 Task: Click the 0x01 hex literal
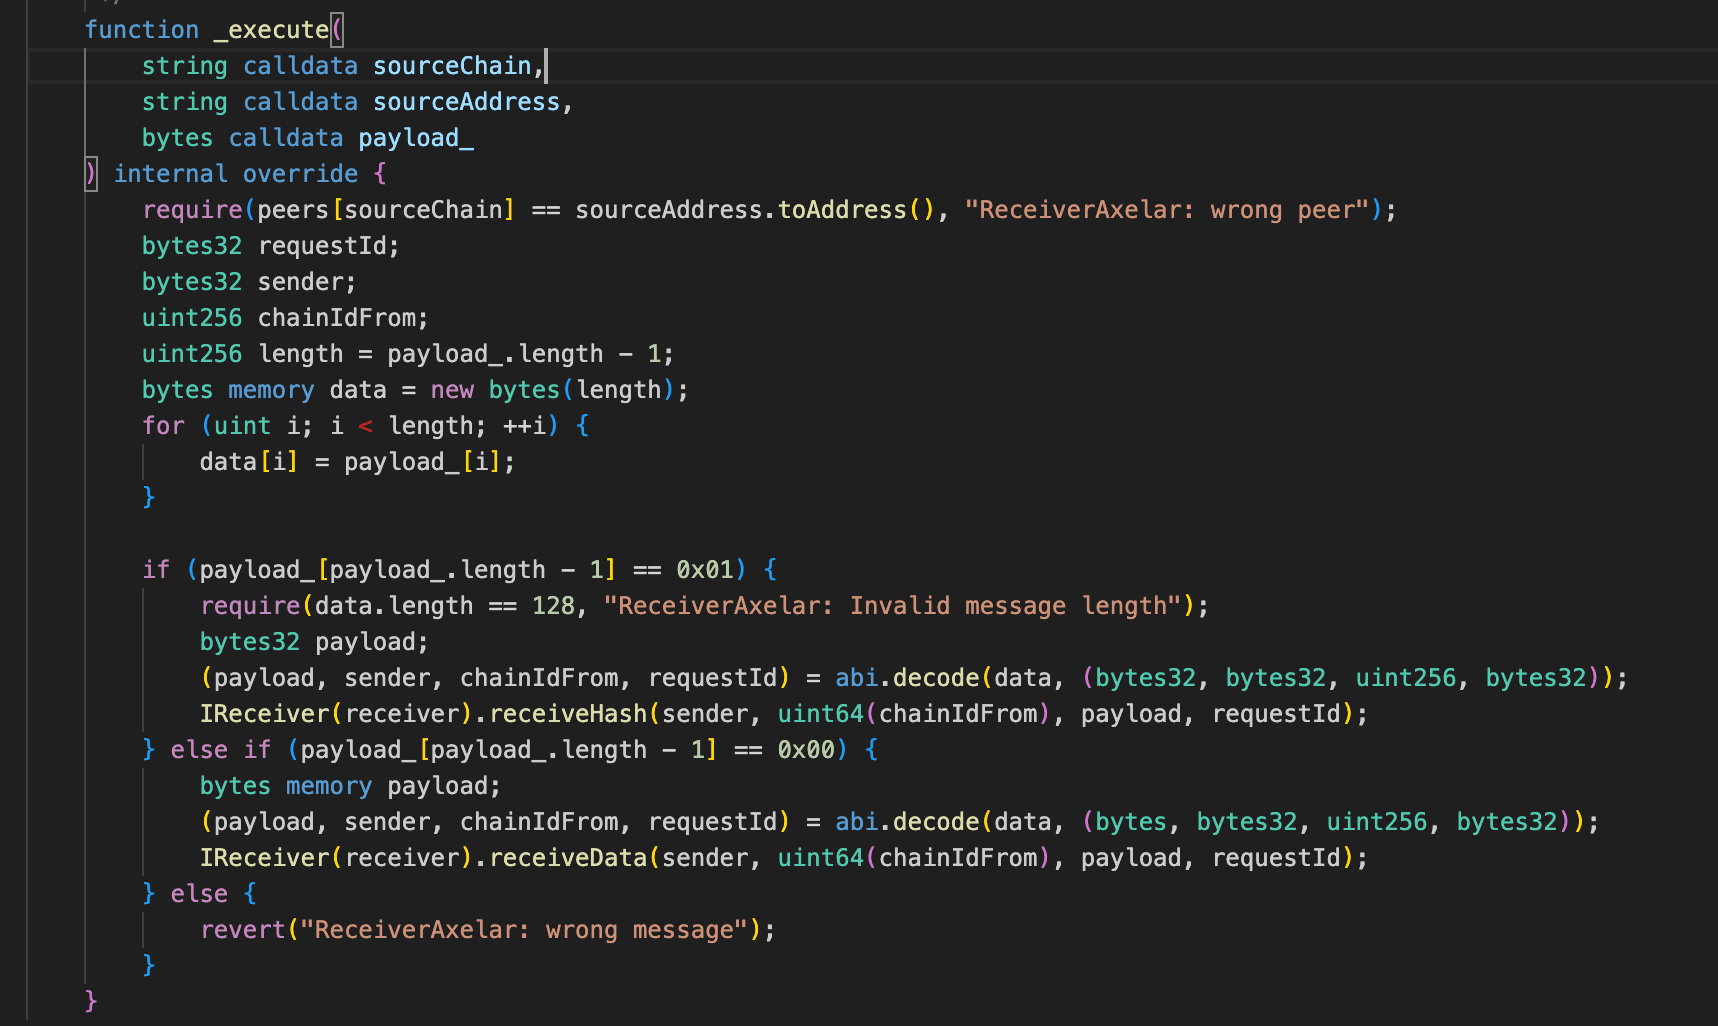point(705,570)
